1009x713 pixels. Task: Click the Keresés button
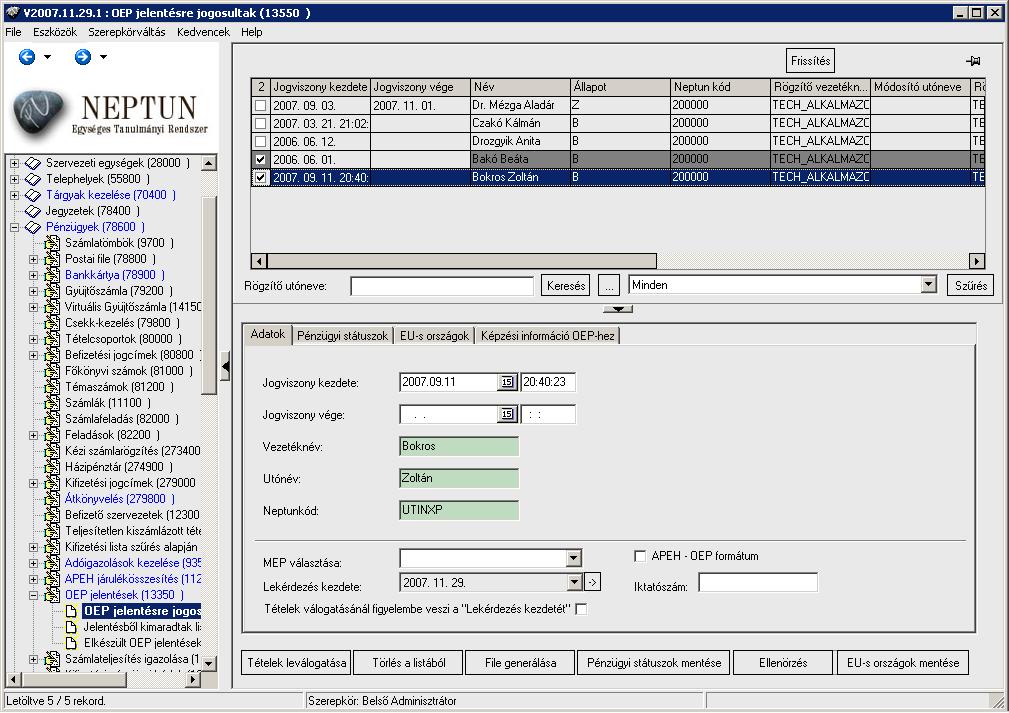tap(566, 285)
